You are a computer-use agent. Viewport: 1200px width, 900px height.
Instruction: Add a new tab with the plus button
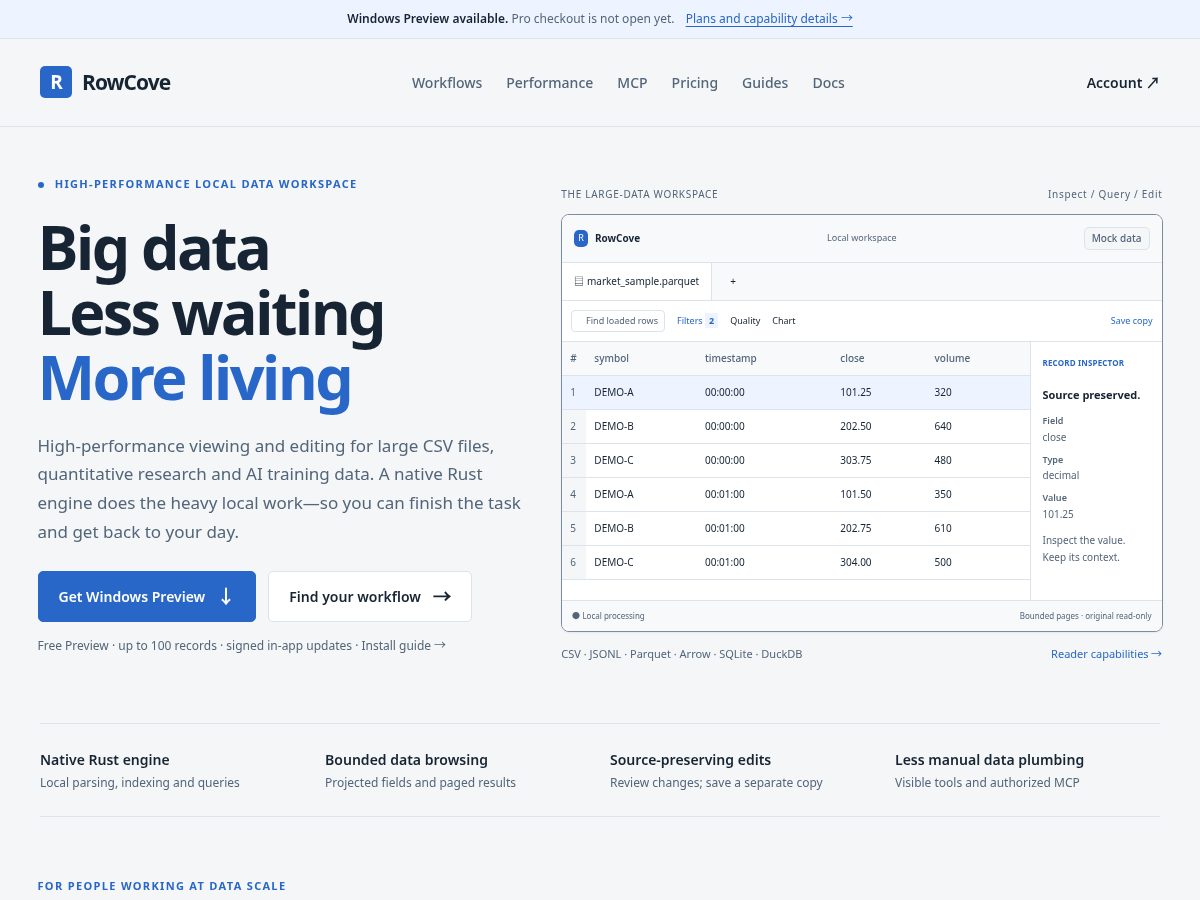pyautogui.click(x=733, y=282)
